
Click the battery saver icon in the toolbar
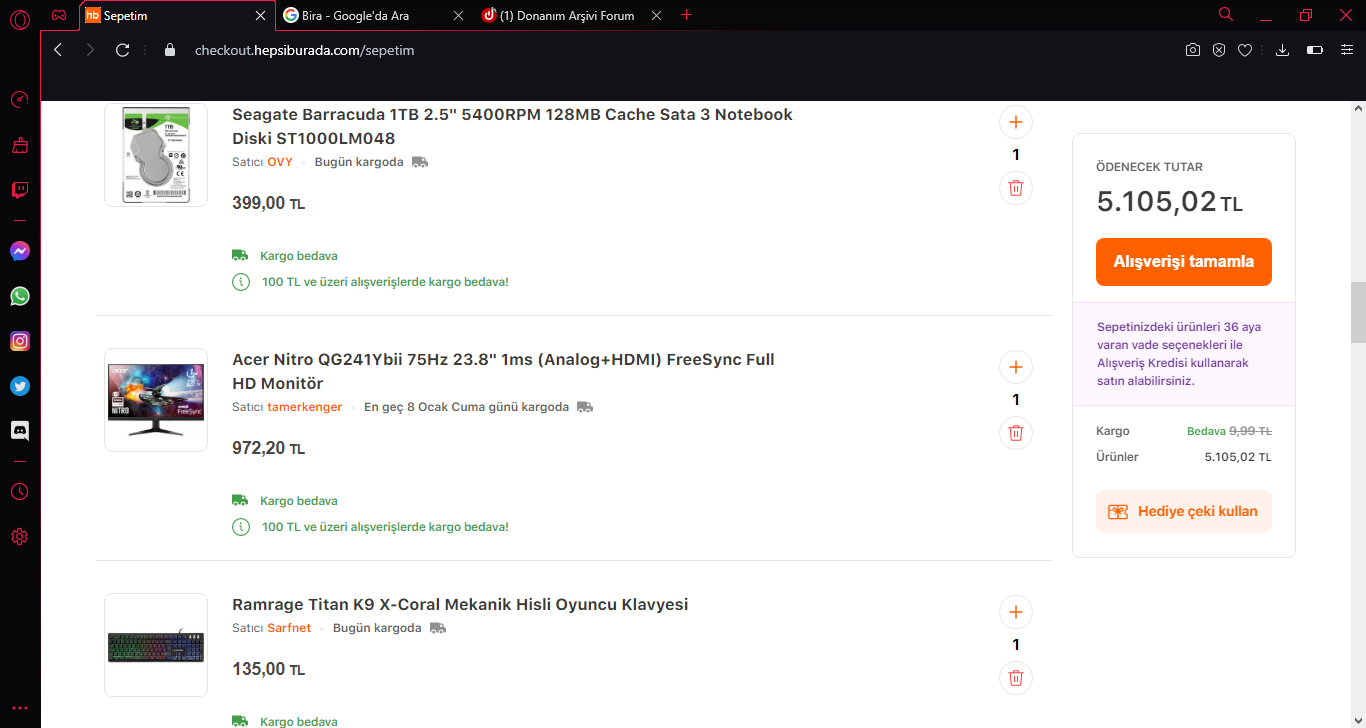[1315, 50]
